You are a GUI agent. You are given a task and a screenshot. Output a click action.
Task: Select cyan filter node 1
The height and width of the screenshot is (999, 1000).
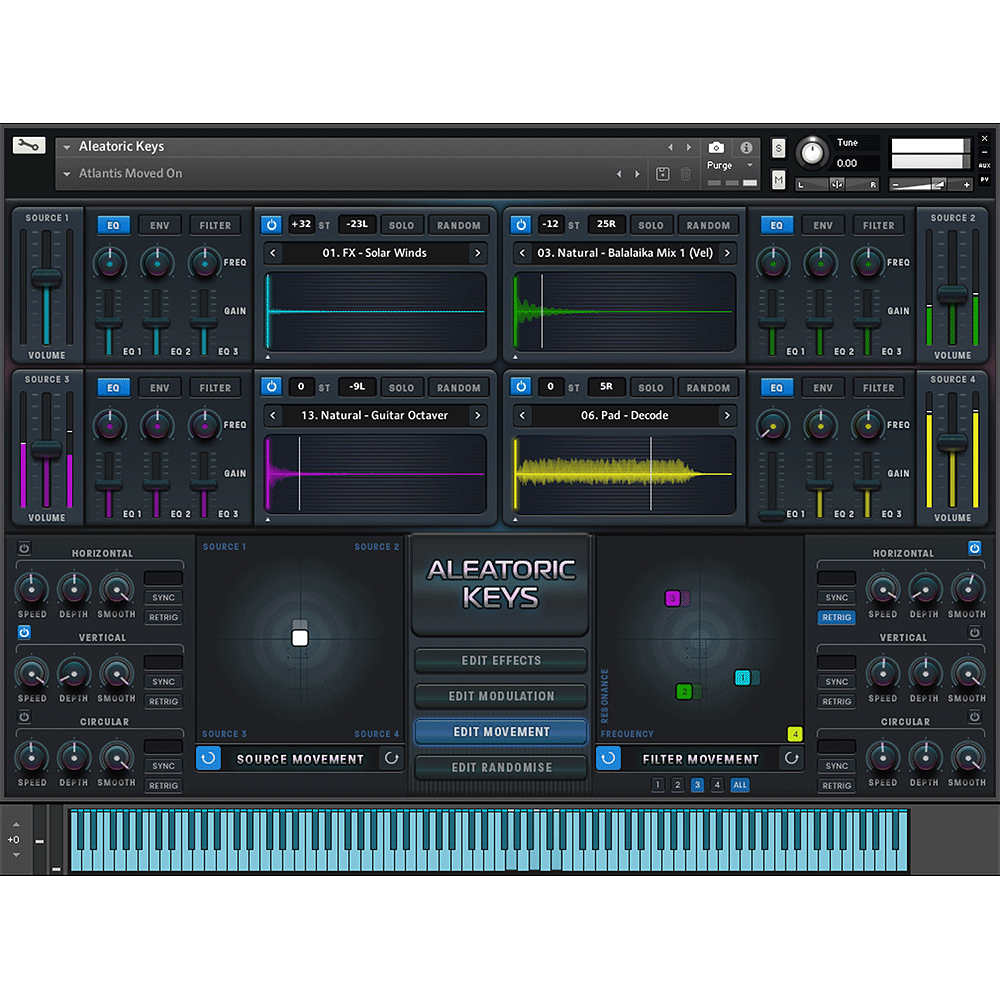click(742, 677)
